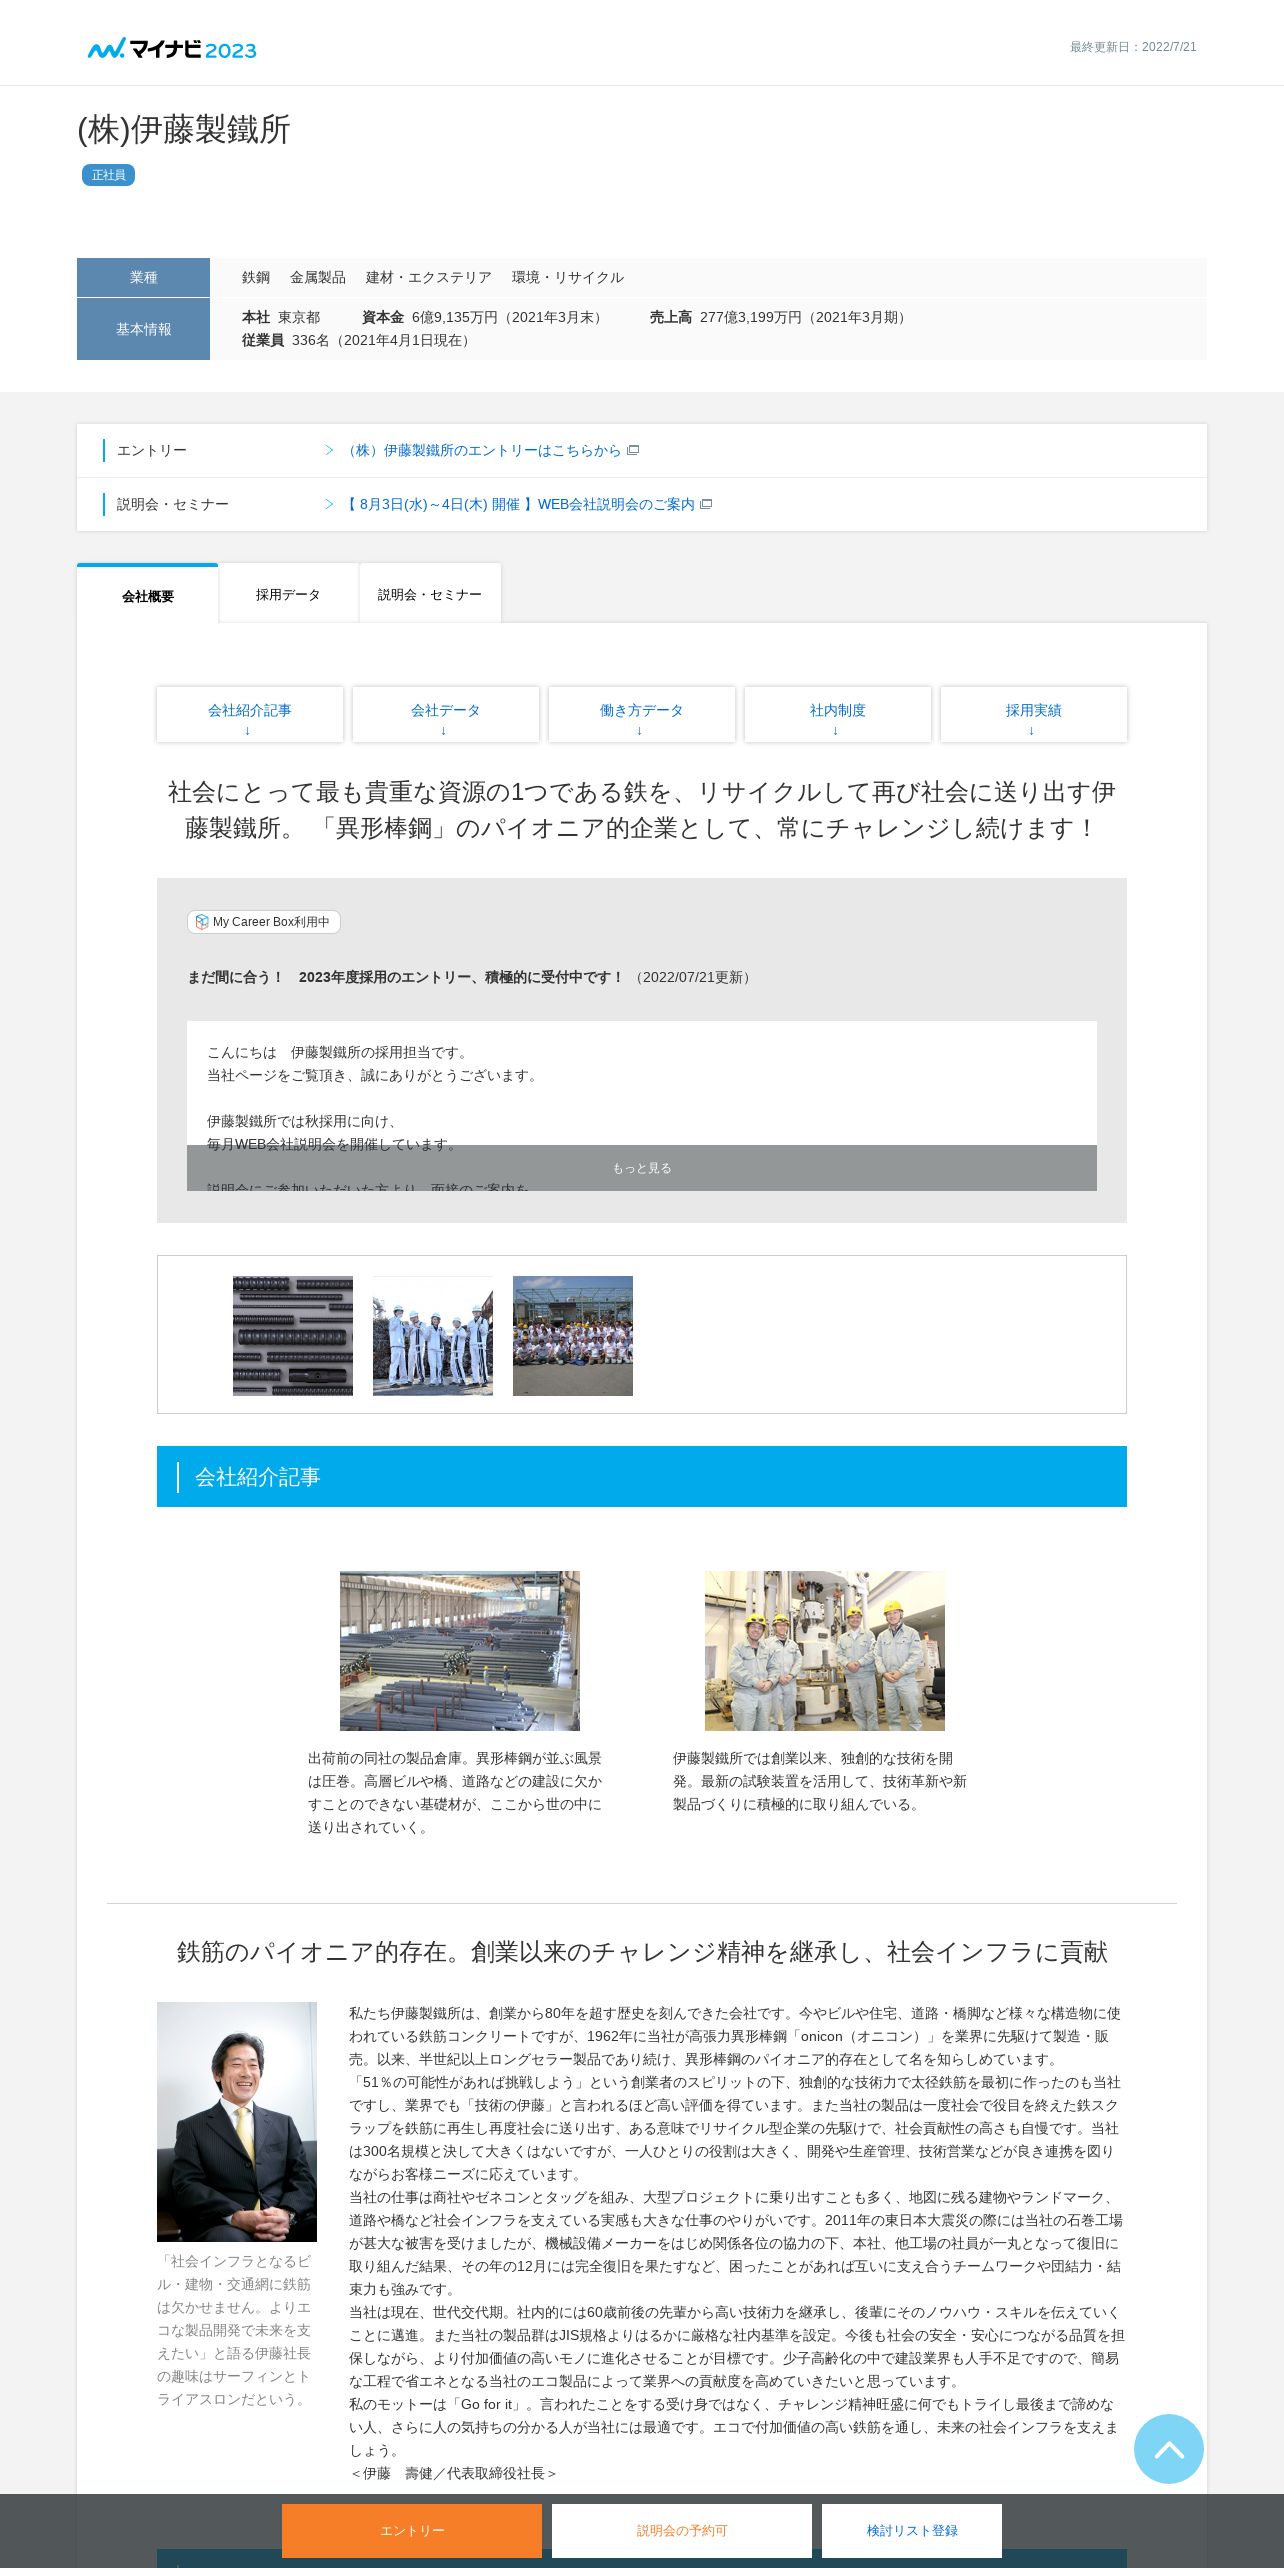Click the 鉄鋼 industry text

click(256, 278)
